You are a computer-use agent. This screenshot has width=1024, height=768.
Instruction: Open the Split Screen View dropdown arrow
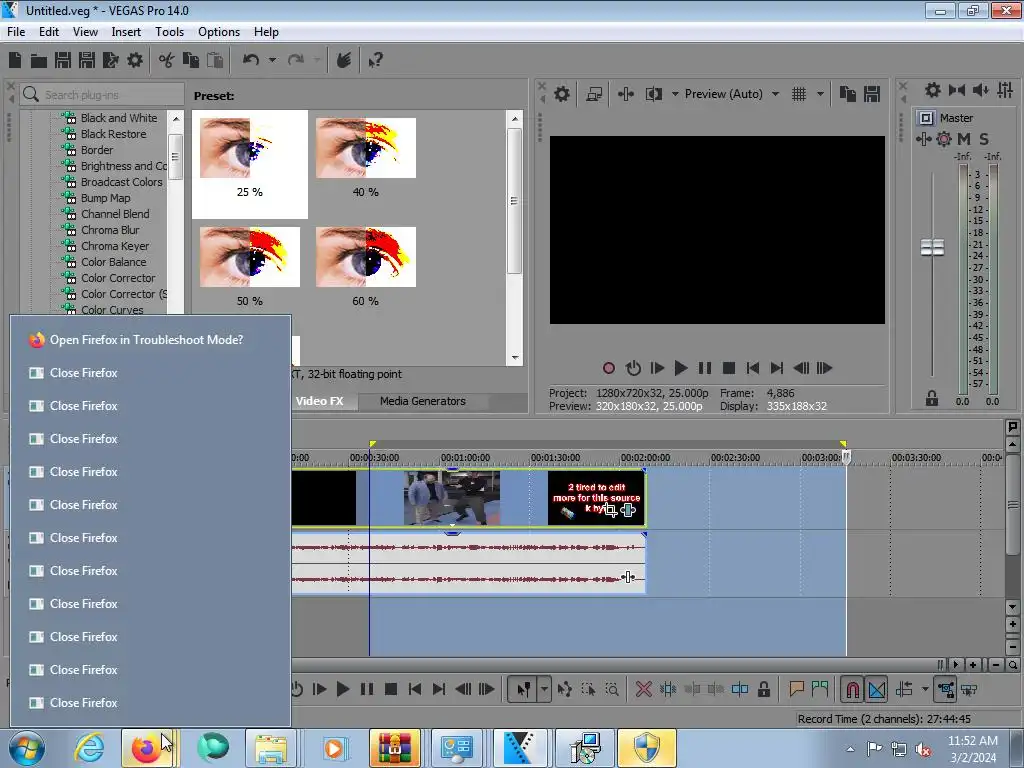click(675, 94)
